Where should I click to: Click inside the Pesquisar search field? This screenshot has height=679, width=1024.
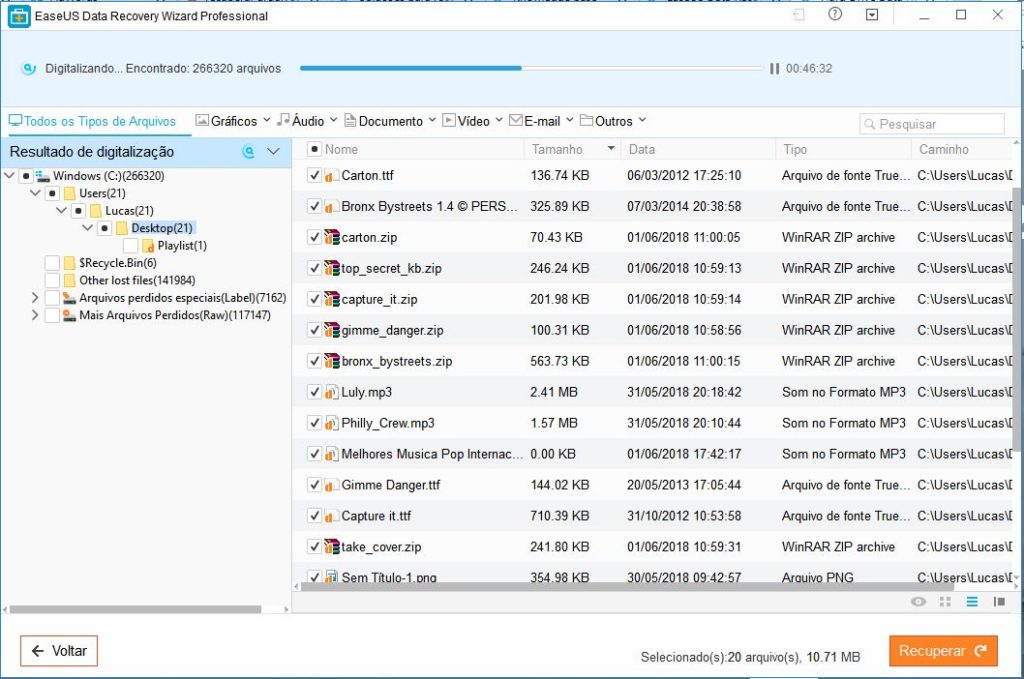click(932, 123)
